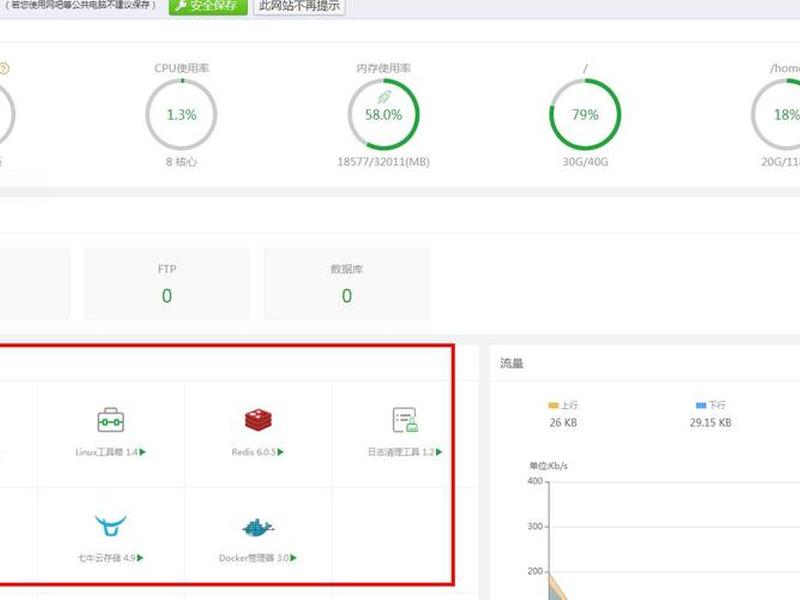Click the 29.15 KB download value
800x600 pixels.
click(710, 423)
